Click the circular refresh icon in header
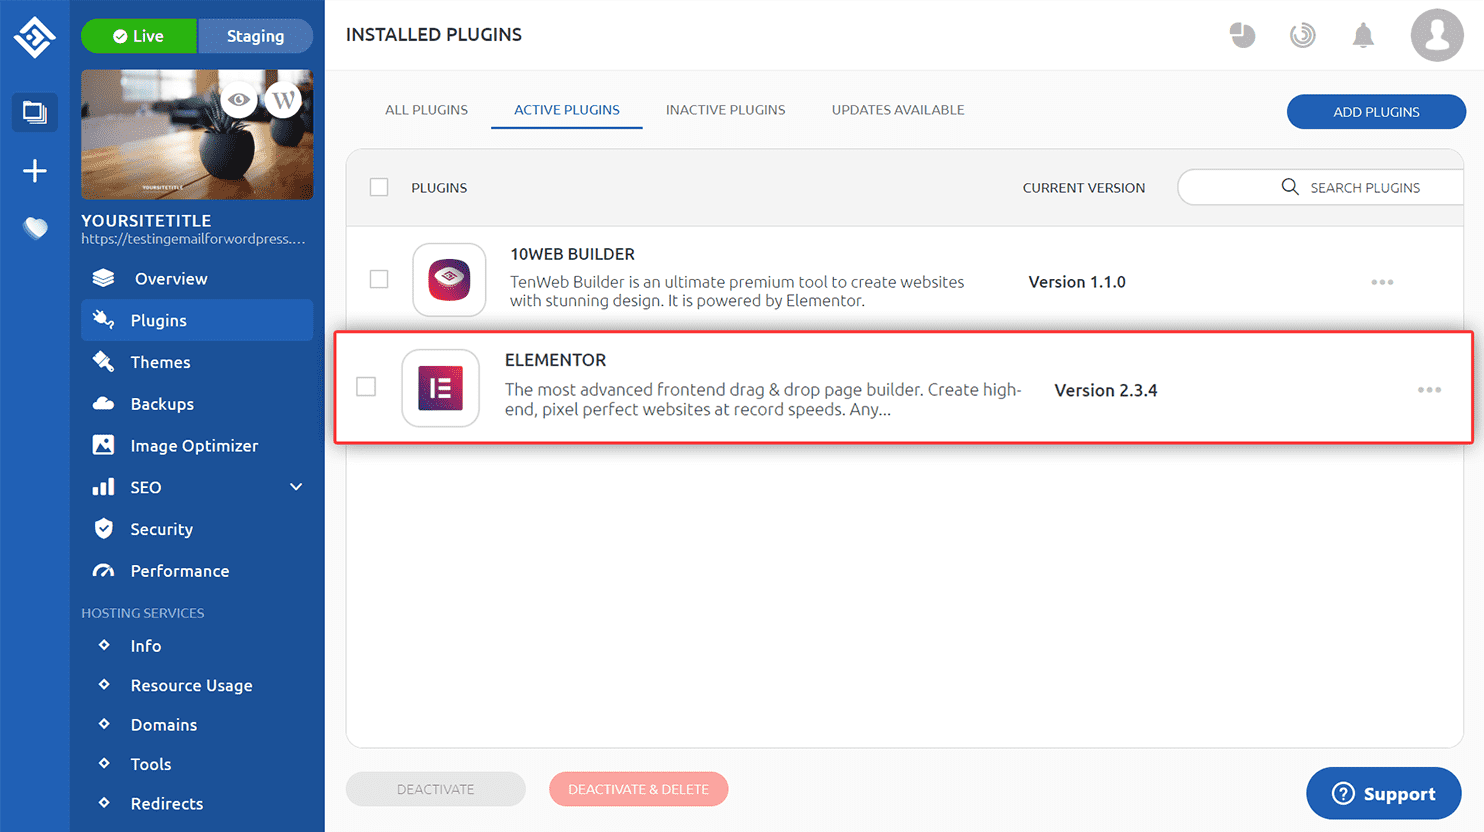The width and height of the screenshot is (1484, 832). click(x=1302, y=36)
